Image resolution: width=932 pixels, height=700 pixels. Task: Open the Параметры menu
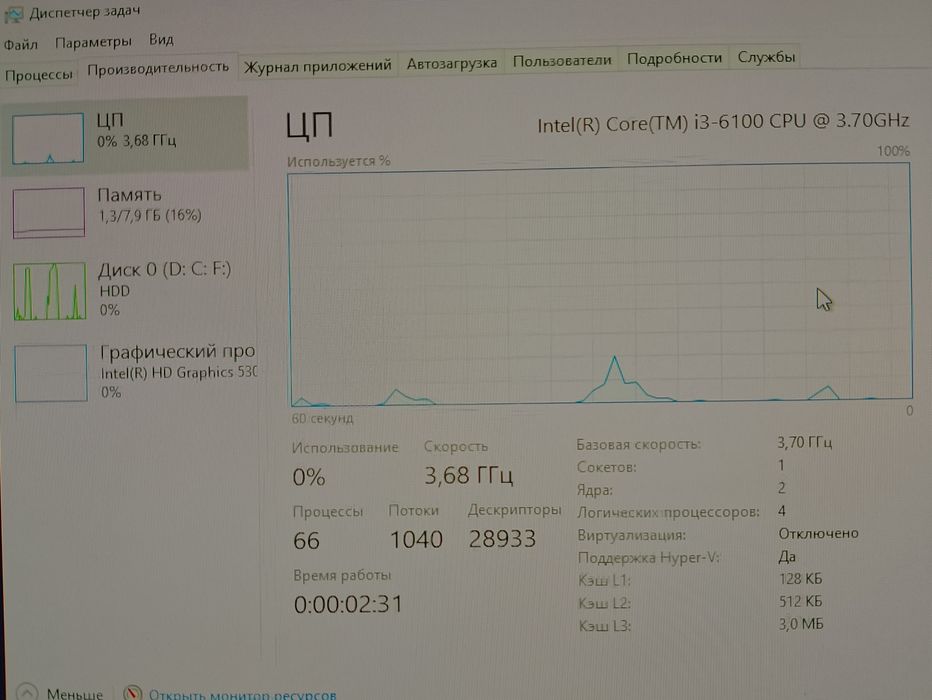(93, 42)
